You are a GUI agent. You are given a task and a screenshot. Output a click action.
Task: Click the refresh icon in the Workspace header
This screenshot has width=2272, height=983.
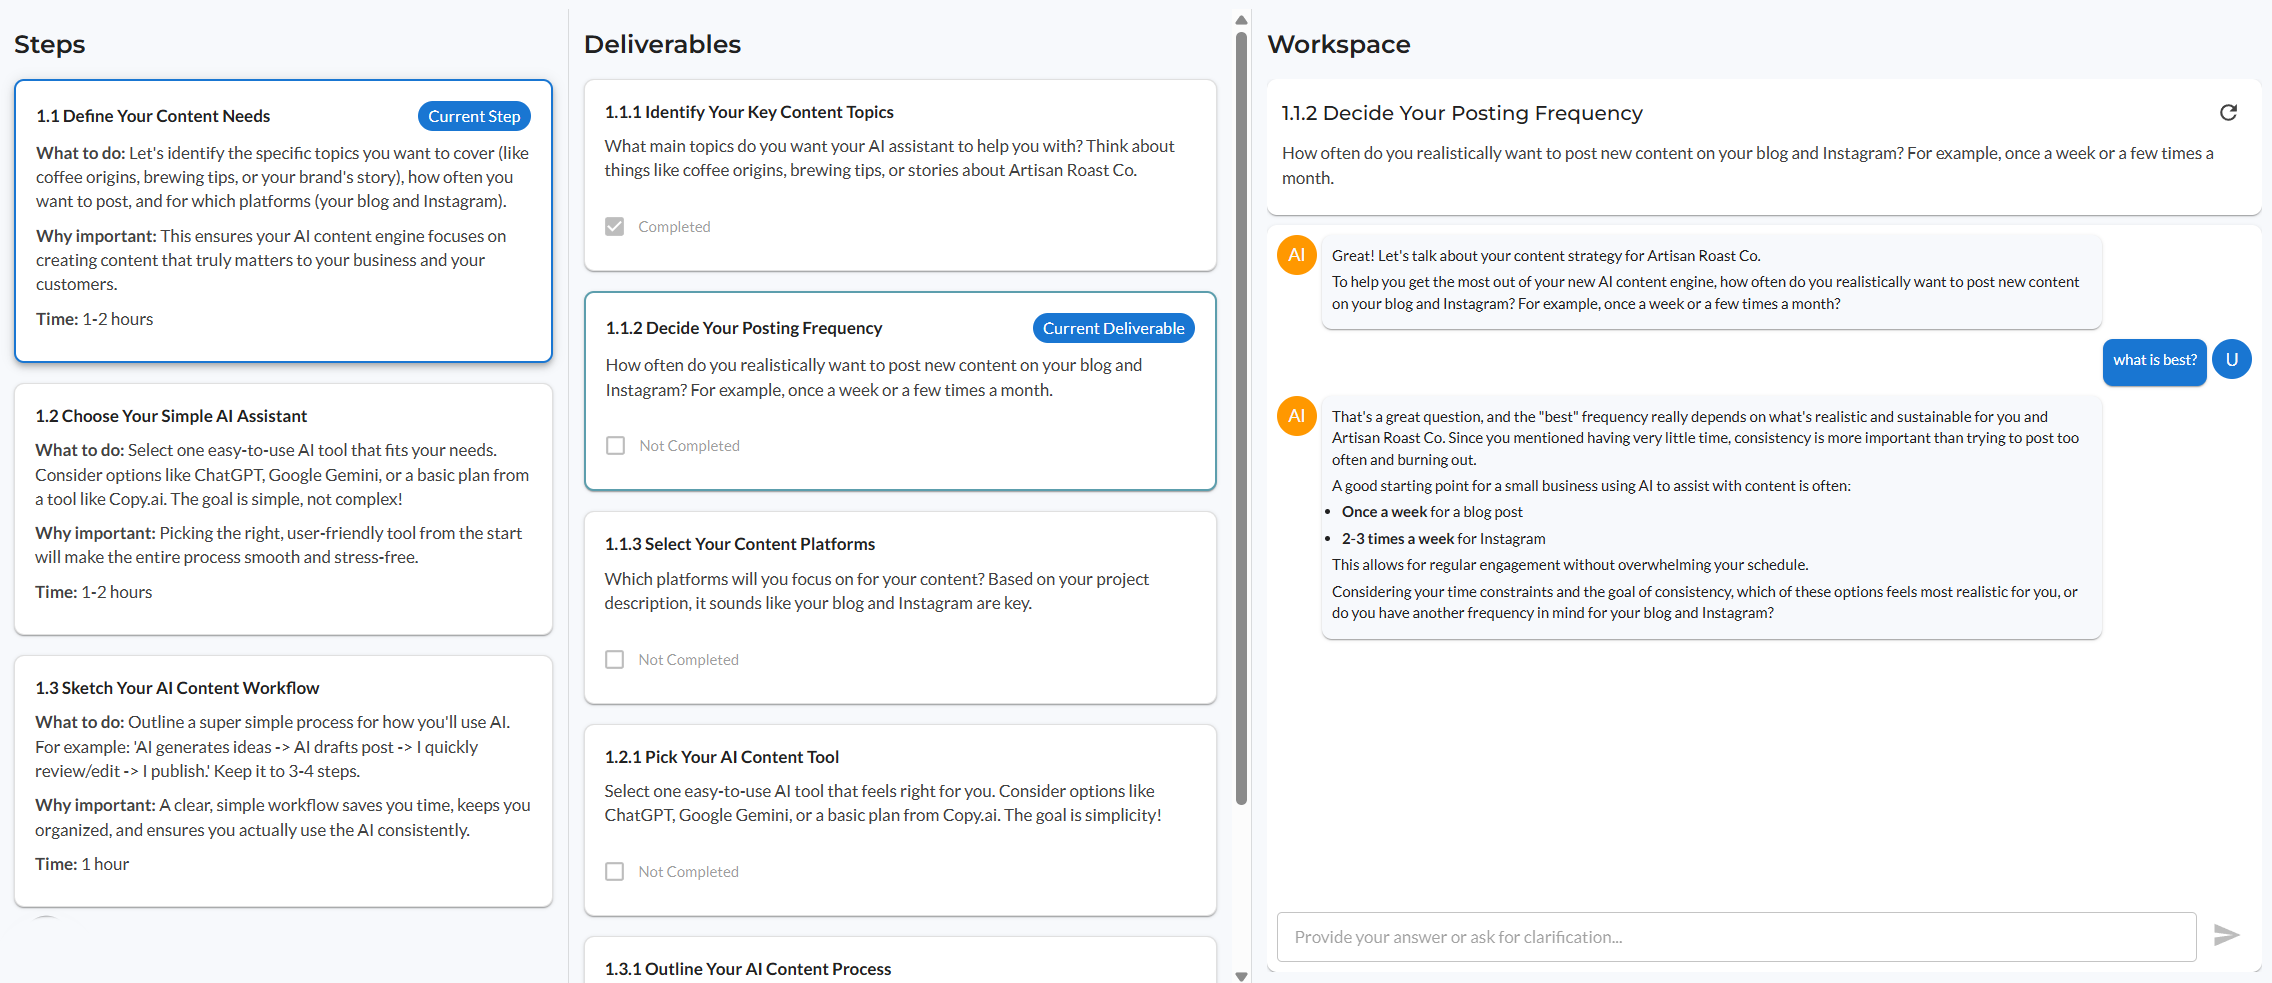(2228, 112)
